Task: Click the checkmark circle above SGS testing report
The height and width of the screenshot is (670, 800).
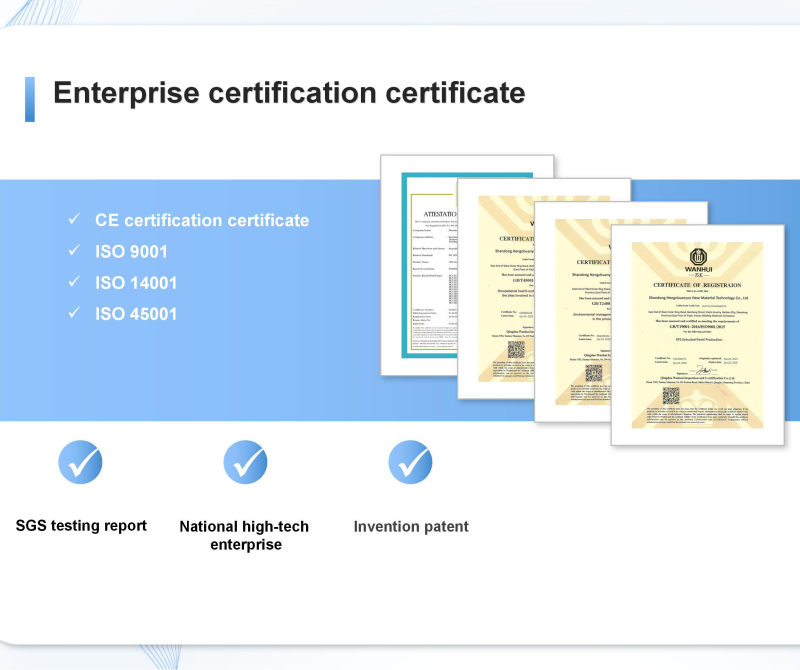Action: (80, 462)
